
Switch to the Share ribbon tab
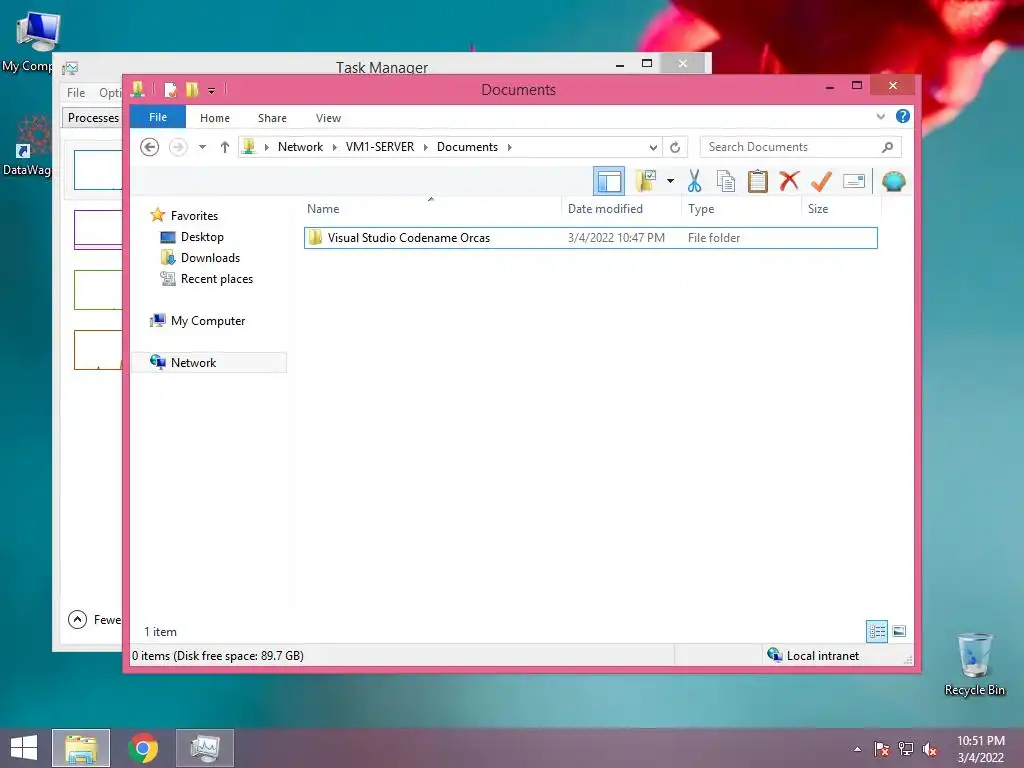pos(272,118)
